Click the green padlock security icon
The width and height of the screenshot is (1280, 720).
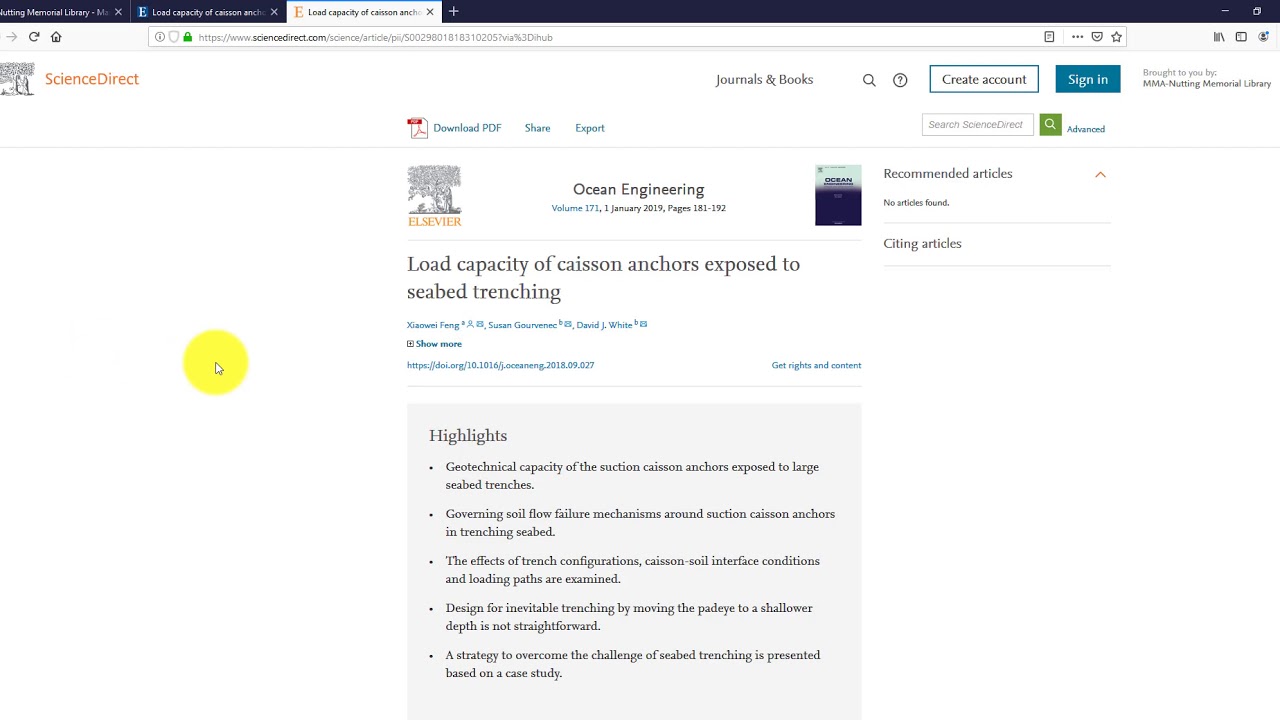[187, 37]
